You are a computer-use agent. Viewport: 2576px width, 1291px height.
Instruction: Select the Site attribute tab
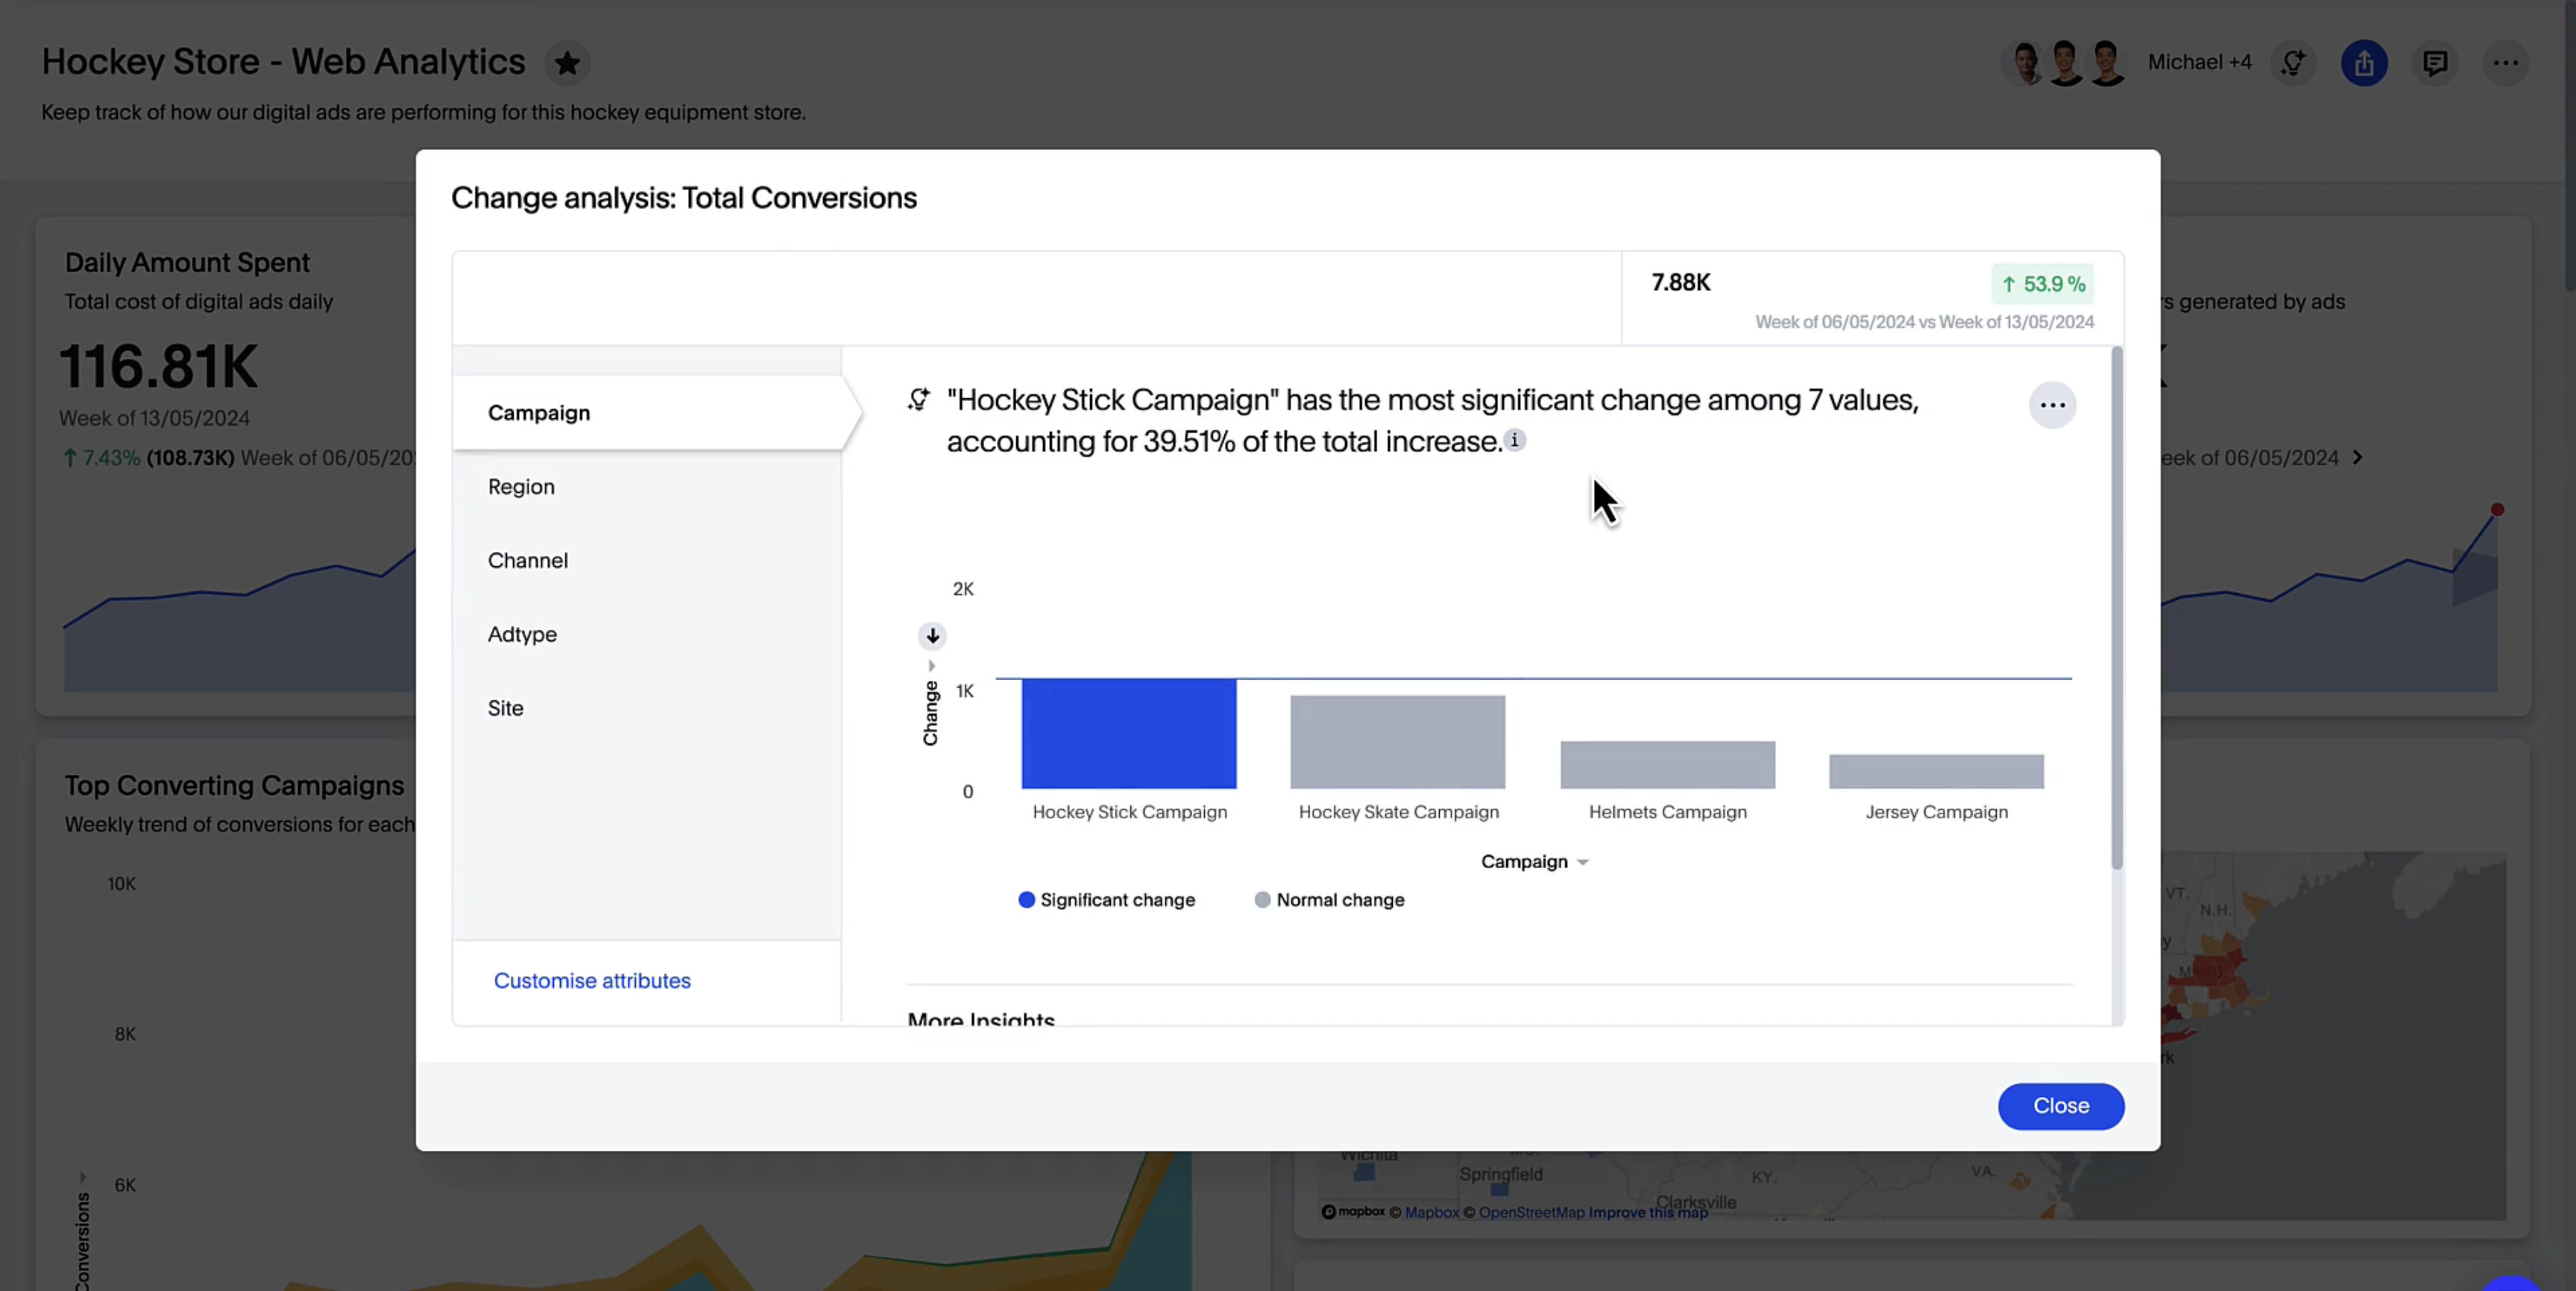point(647,708)
